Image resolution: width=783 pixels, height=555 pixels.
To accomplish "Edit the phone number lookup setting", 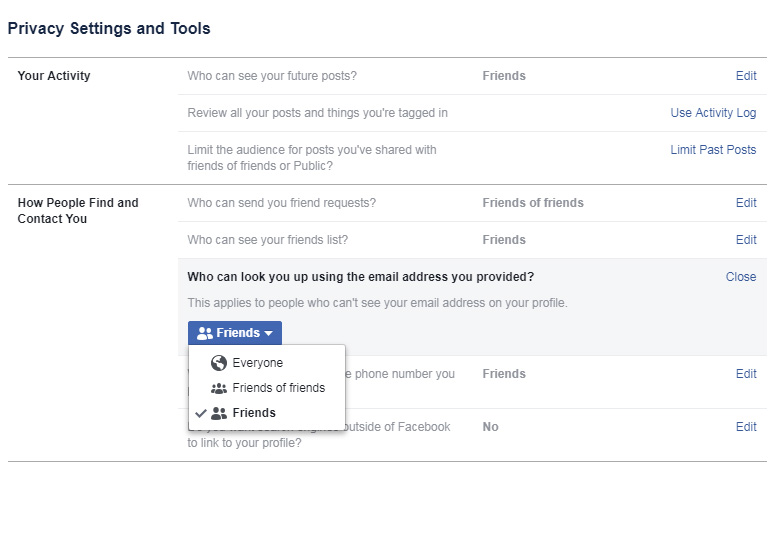I will pos(746,374).
